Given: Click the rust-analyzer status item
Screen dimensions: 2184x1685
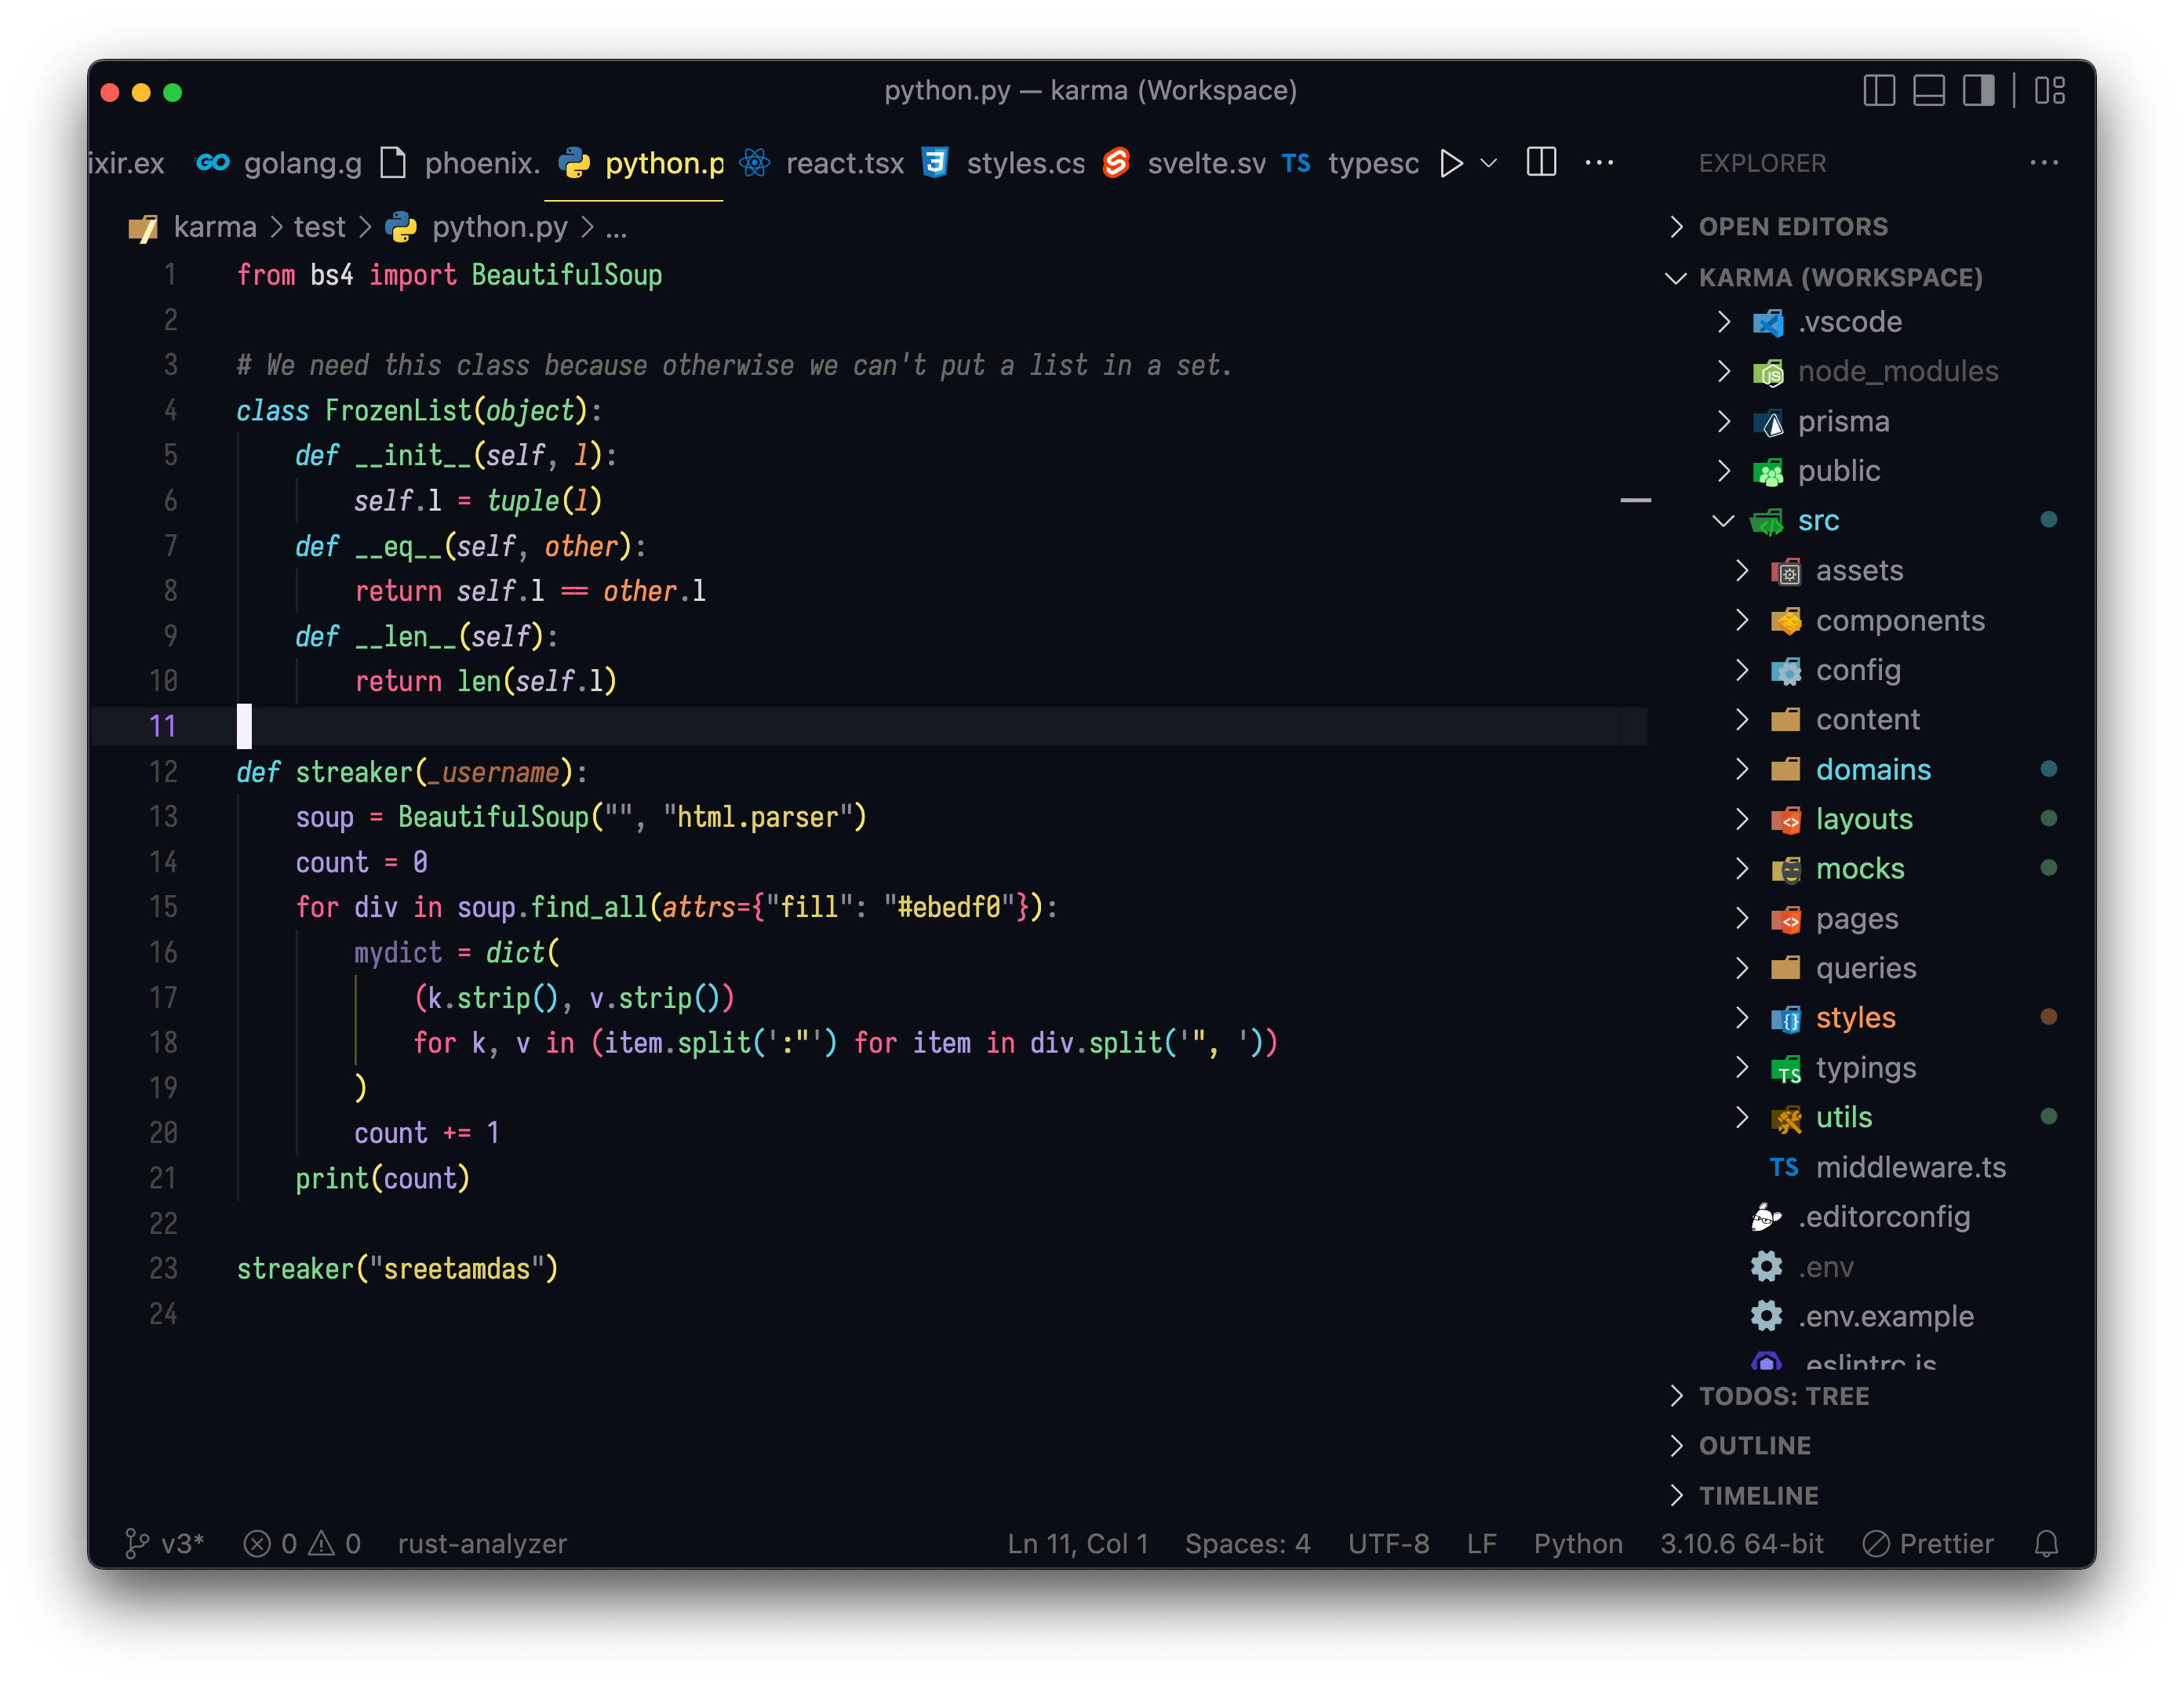Looking at the screenshot, I should pyautogui.click(x=482, y=1543).
